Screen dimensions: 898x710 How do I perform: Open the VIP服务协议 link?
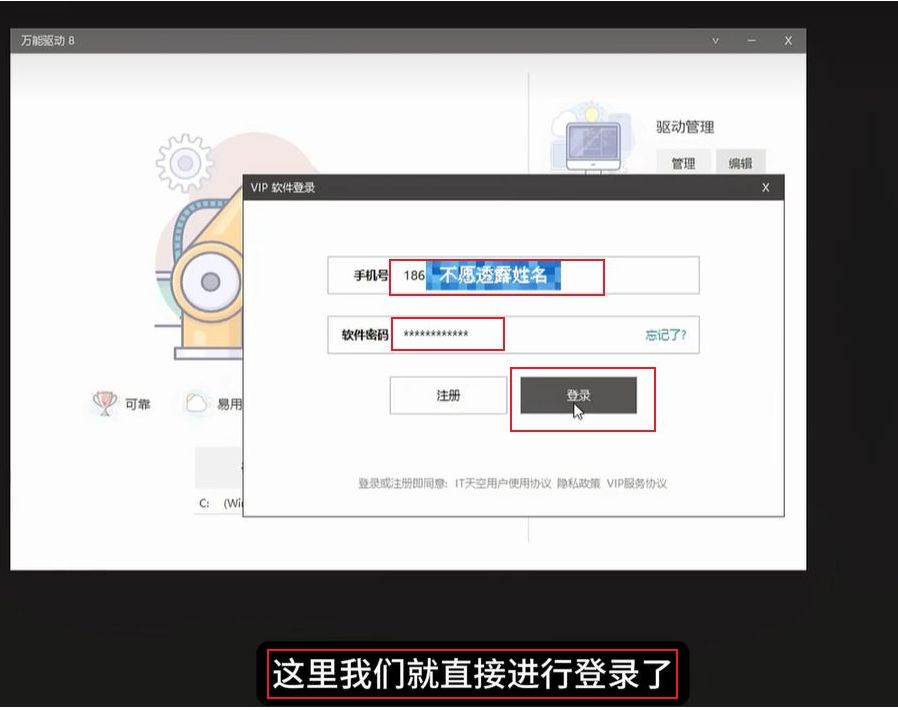[x=637, y=483]
